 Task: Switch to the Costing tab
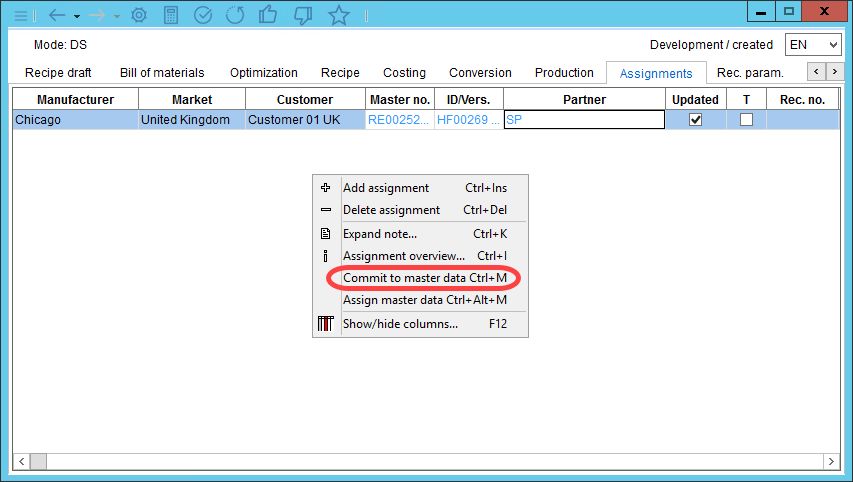click(404, 73)
